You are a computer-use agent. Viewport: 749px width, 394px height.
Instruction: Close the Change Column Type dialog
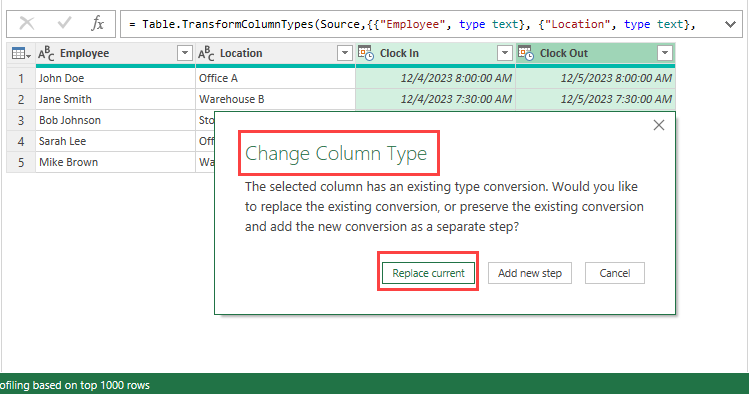tap(659, 125)
